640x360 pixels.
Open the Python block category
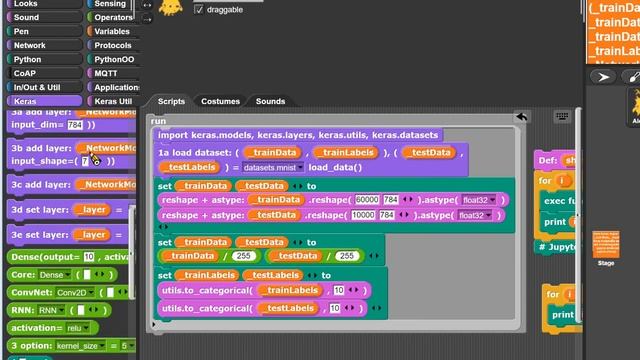pos(44,59)
